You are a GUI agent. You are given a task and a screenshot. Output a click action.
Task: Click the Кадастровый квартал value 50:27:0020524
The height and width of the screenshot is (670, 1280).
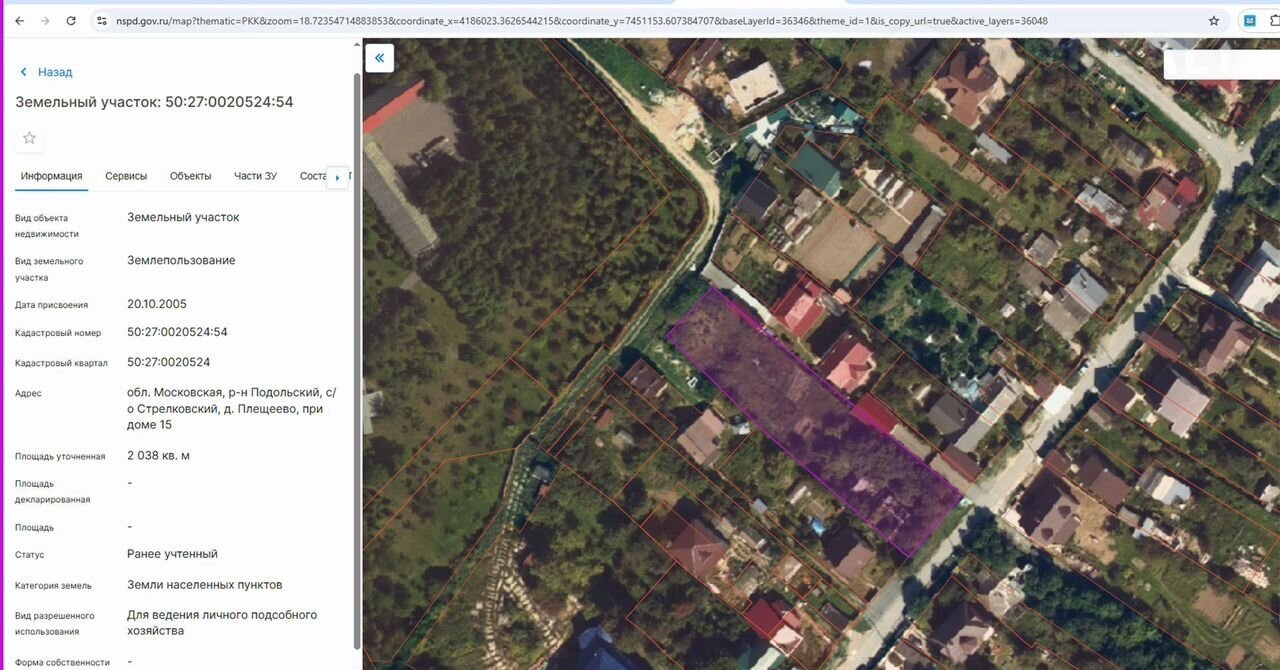click(x=168, y=362)
